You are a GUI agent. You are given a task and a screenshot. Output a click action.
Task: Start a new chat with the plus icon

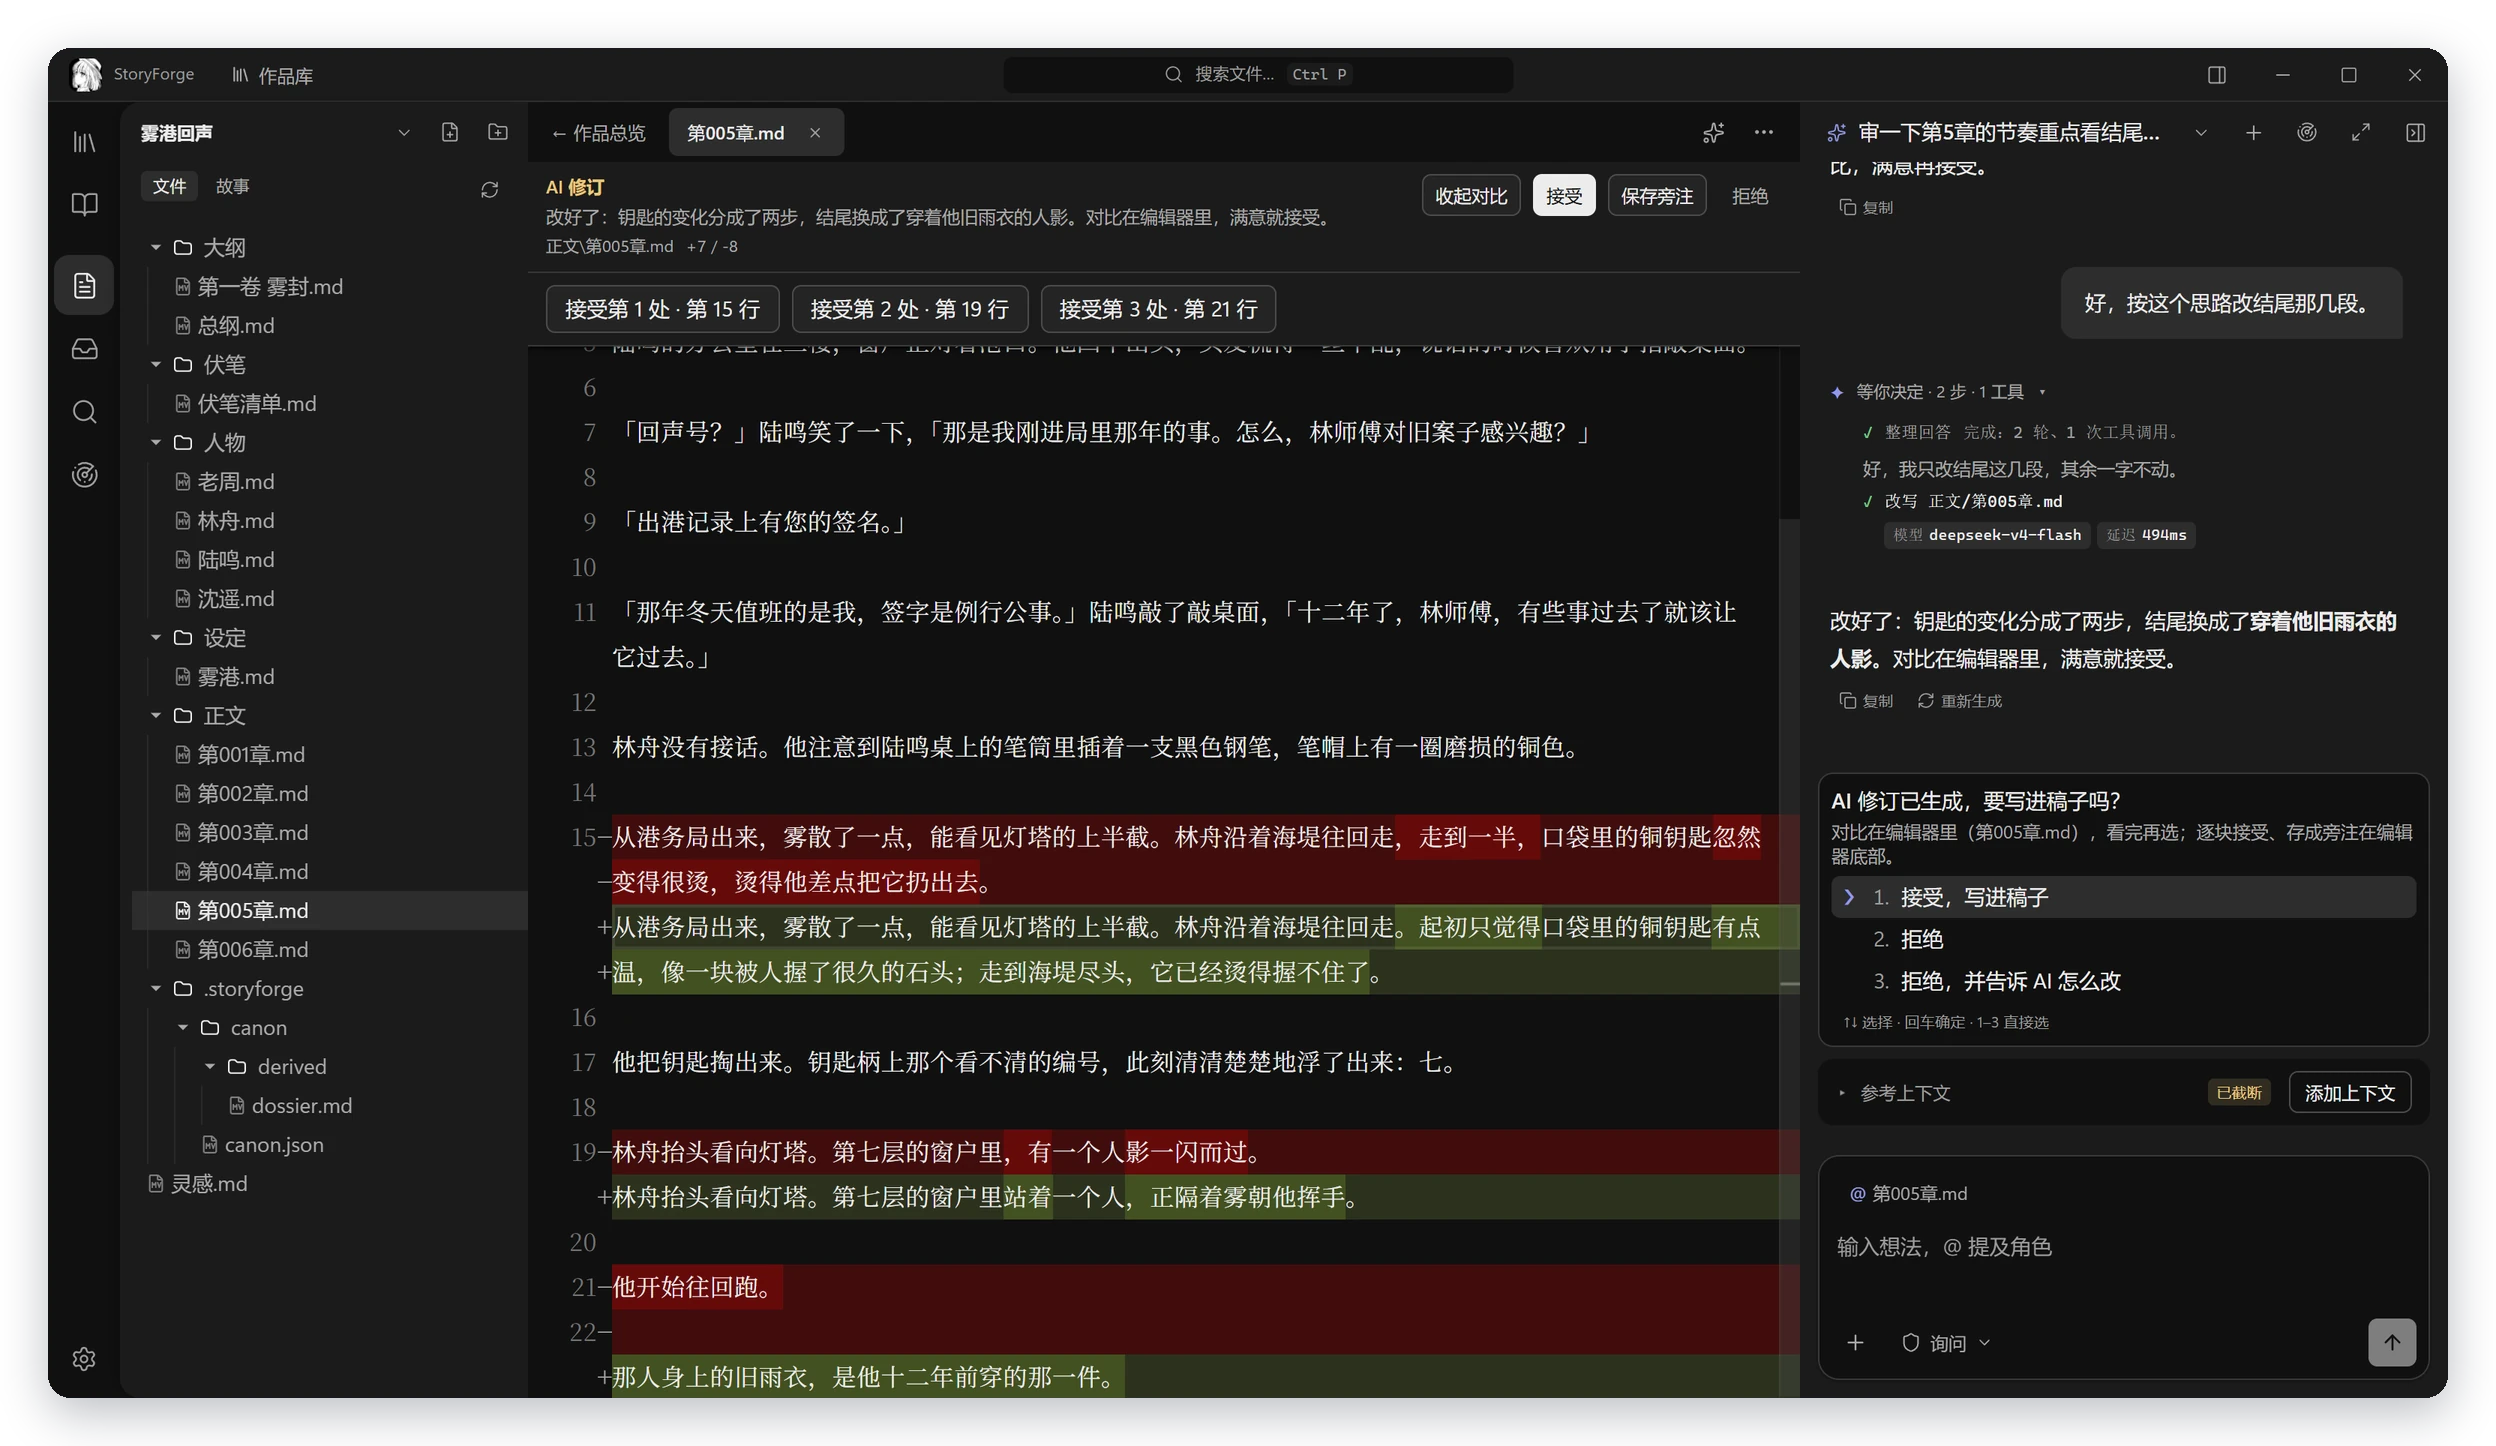pos(2253,132)
